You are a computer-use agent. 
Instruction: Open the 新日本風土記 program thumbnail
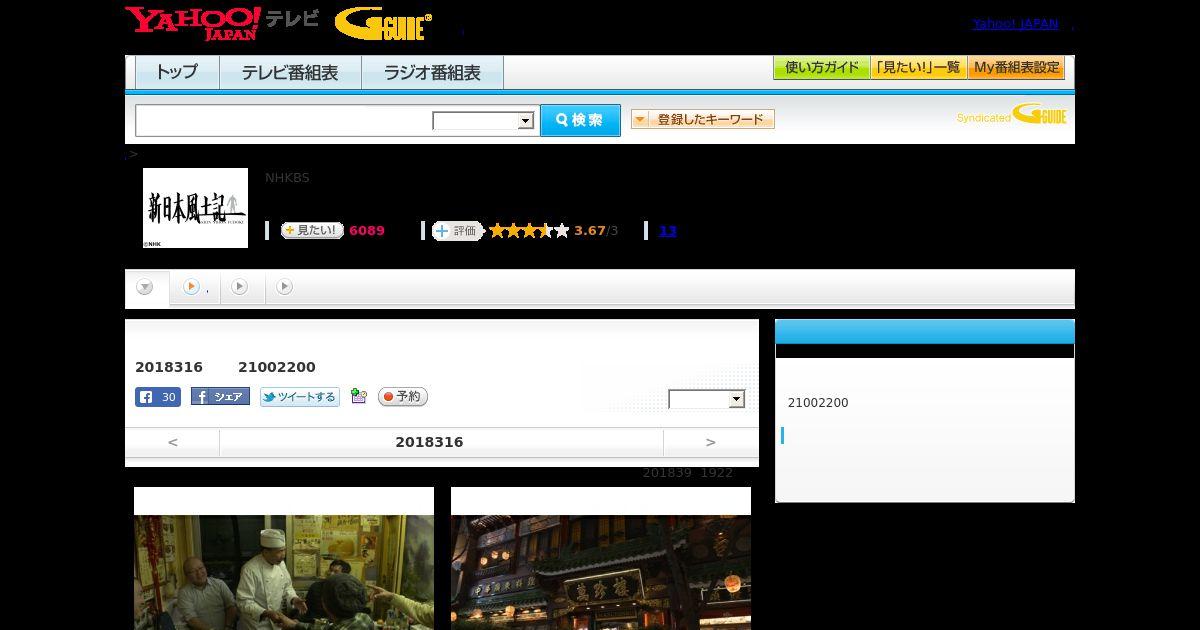(x=195, y=208)
